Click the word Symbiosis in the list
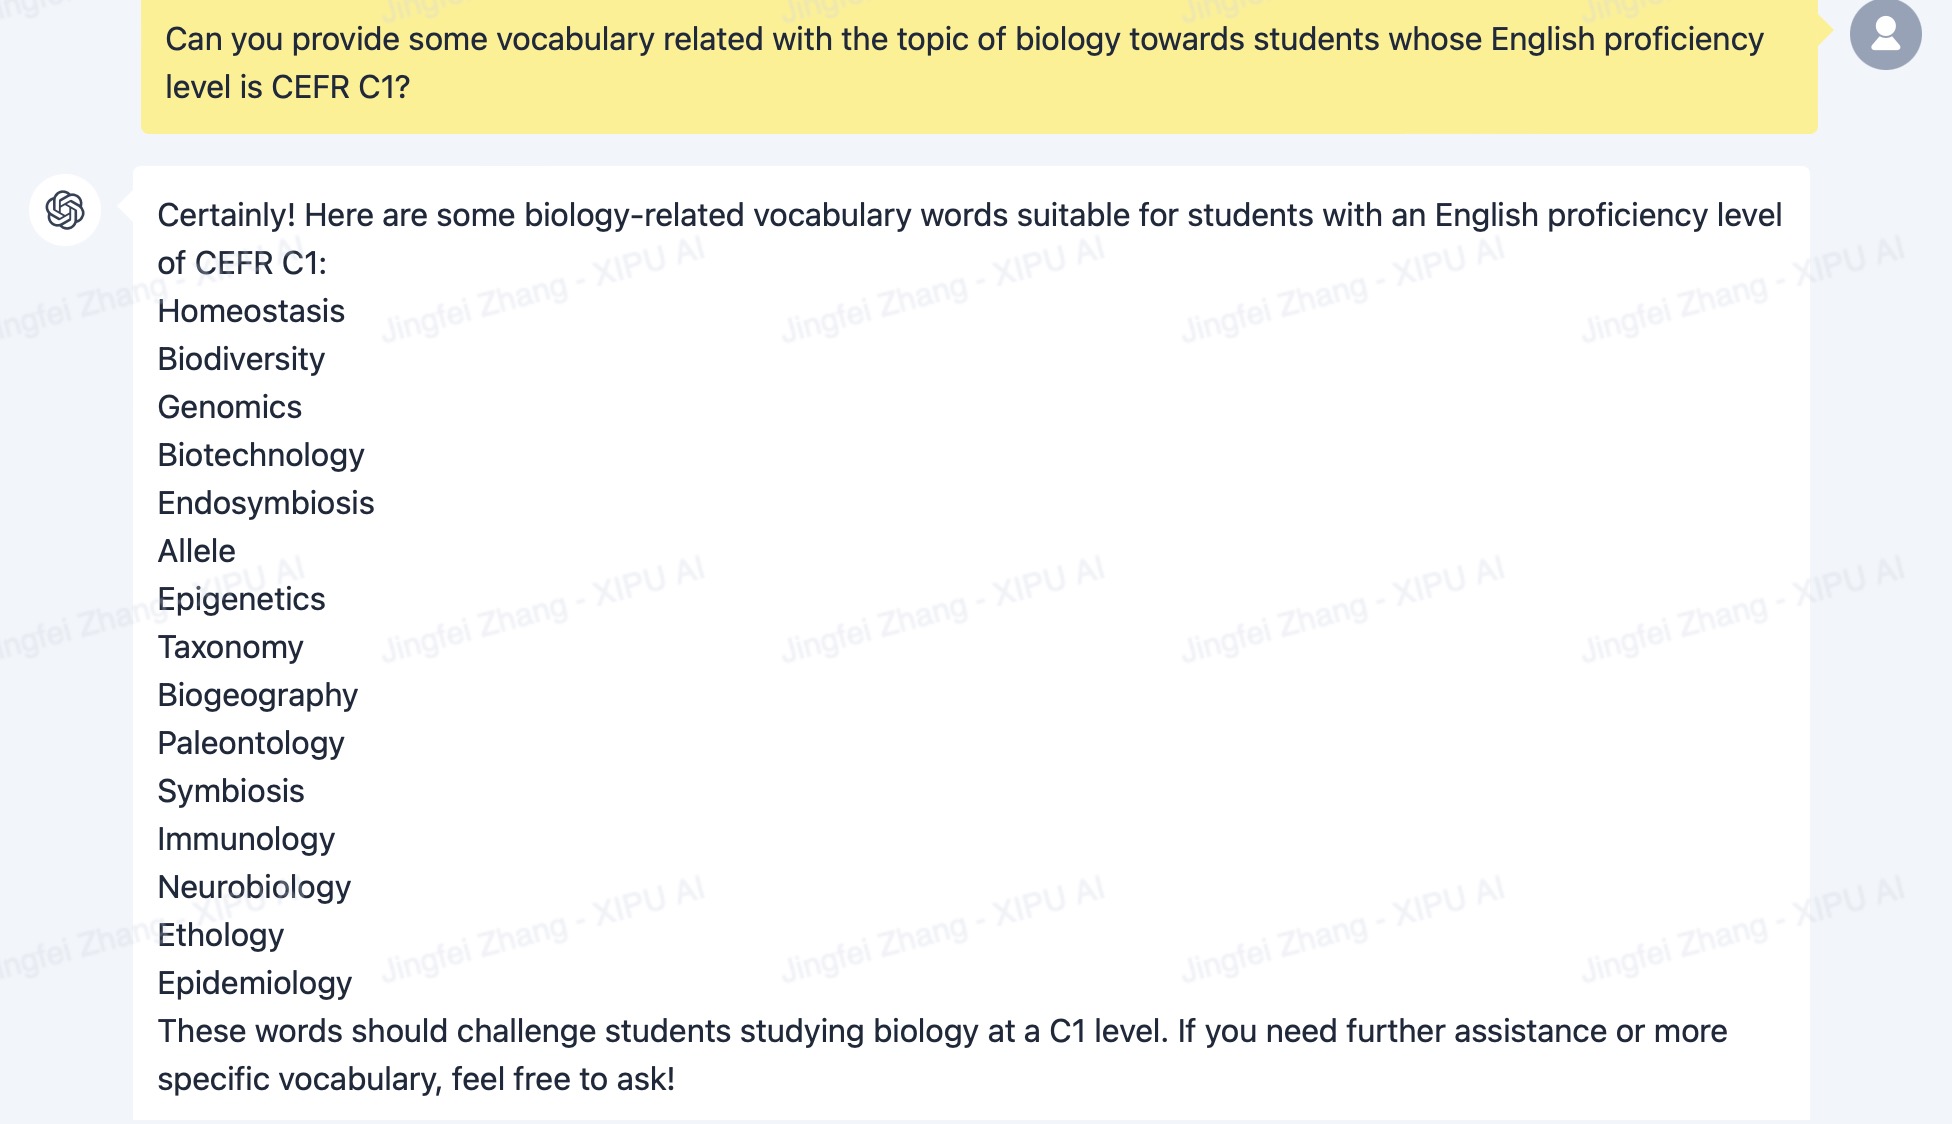Screen dimensions: 1952x1124 click(x=231, y=791)
